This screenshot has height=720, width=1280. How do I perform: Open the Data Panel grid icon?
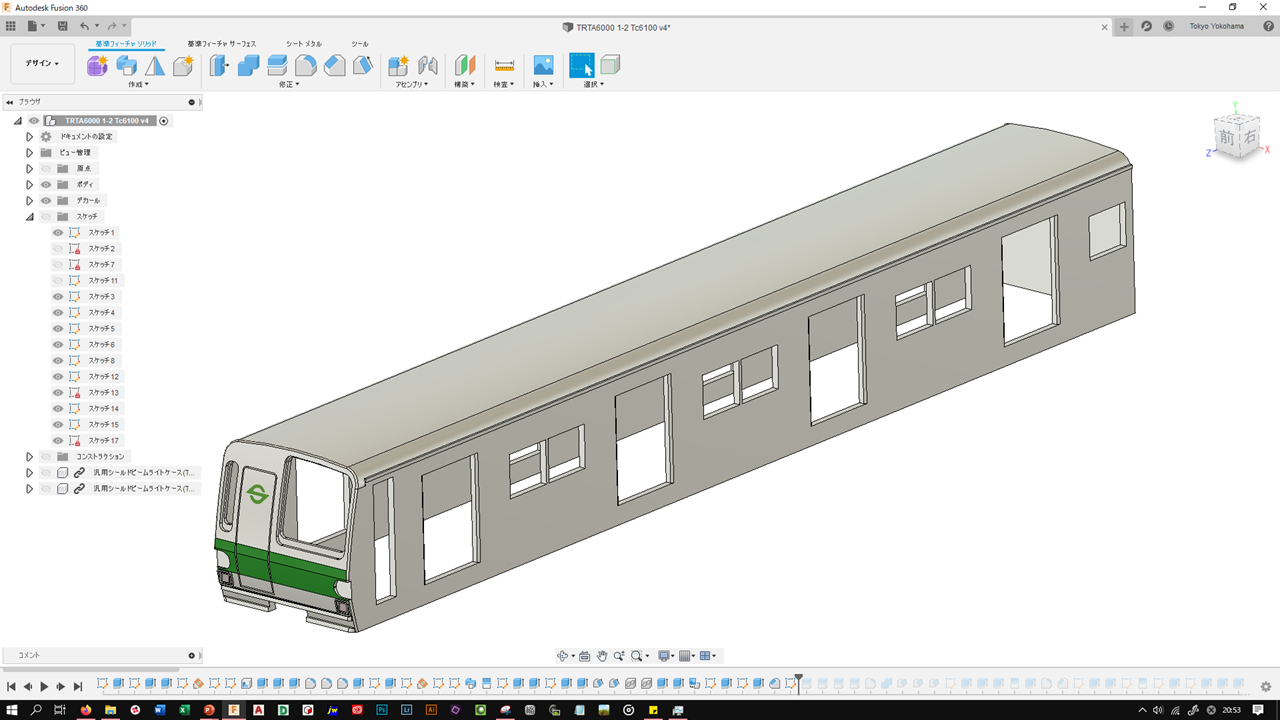(x=11, y=26)
